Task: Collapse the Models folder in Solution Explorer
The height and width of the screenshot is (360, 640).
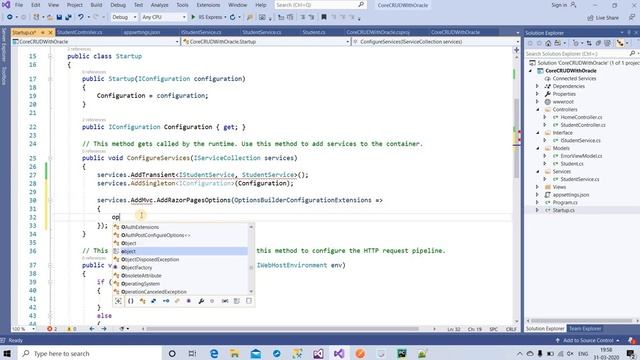Action: [x=538, y=148]
